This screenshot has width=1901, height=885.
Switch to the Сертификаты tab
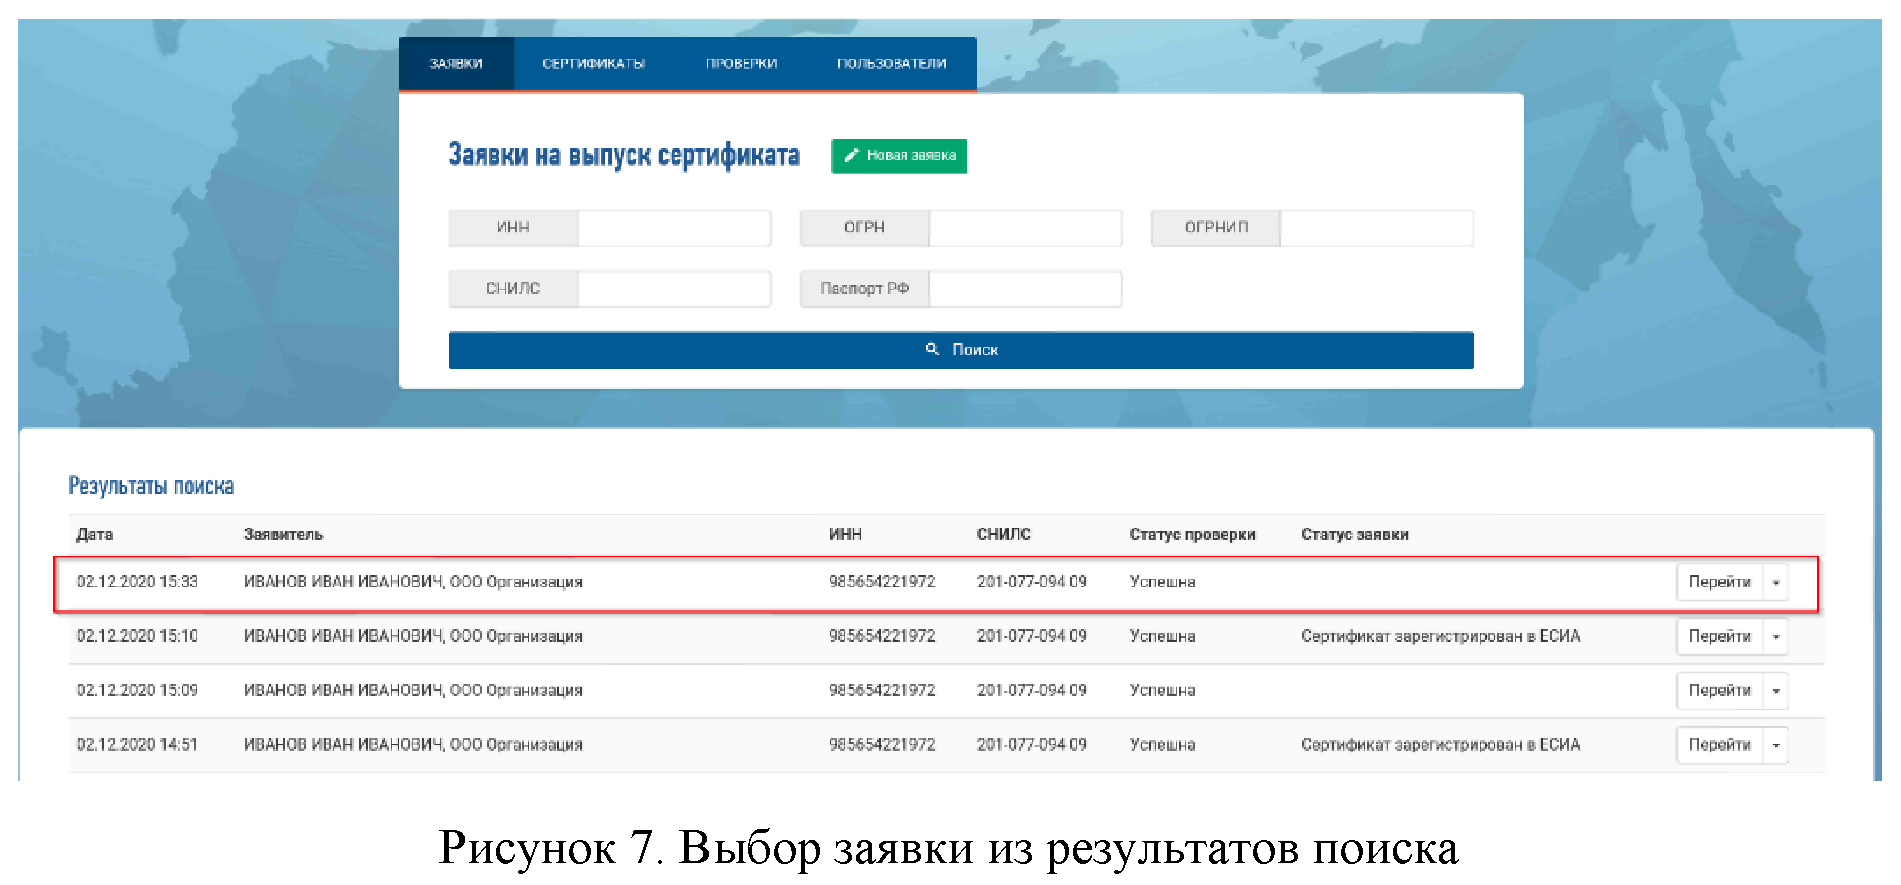(593, 64)
